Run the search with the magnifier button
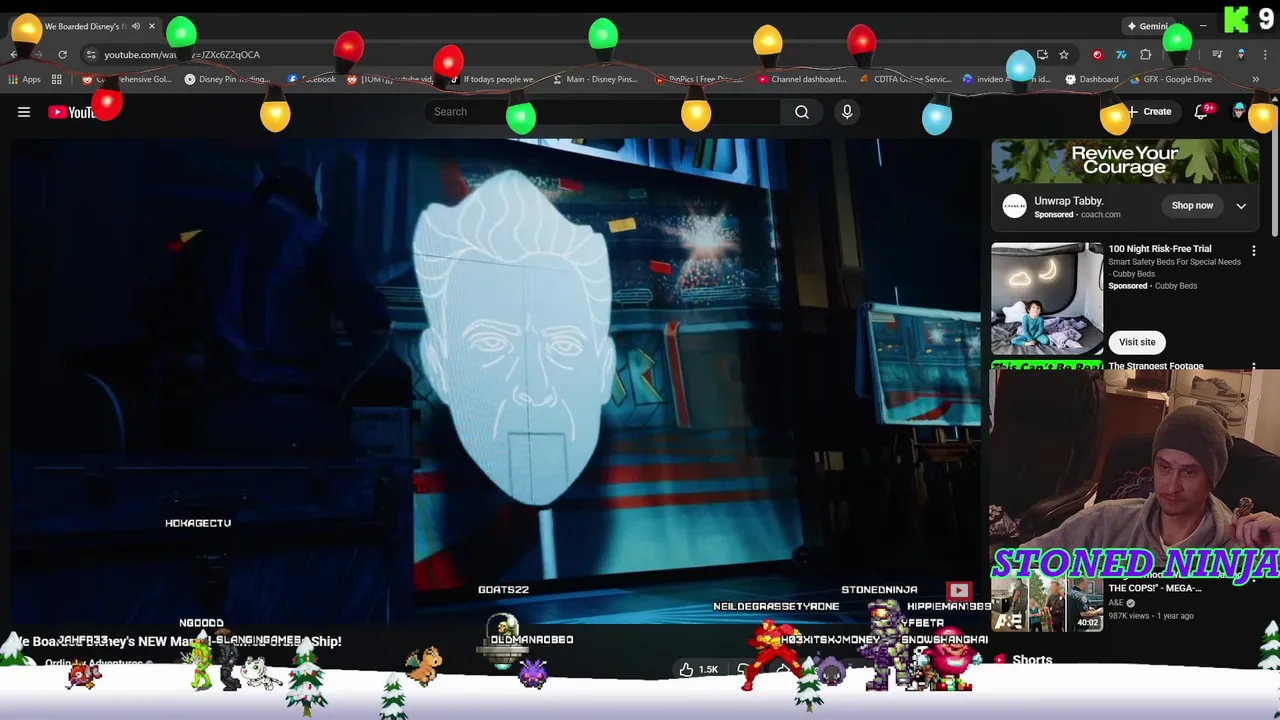Viewport: 1280px width, 720px height. [x=802, y=112]
